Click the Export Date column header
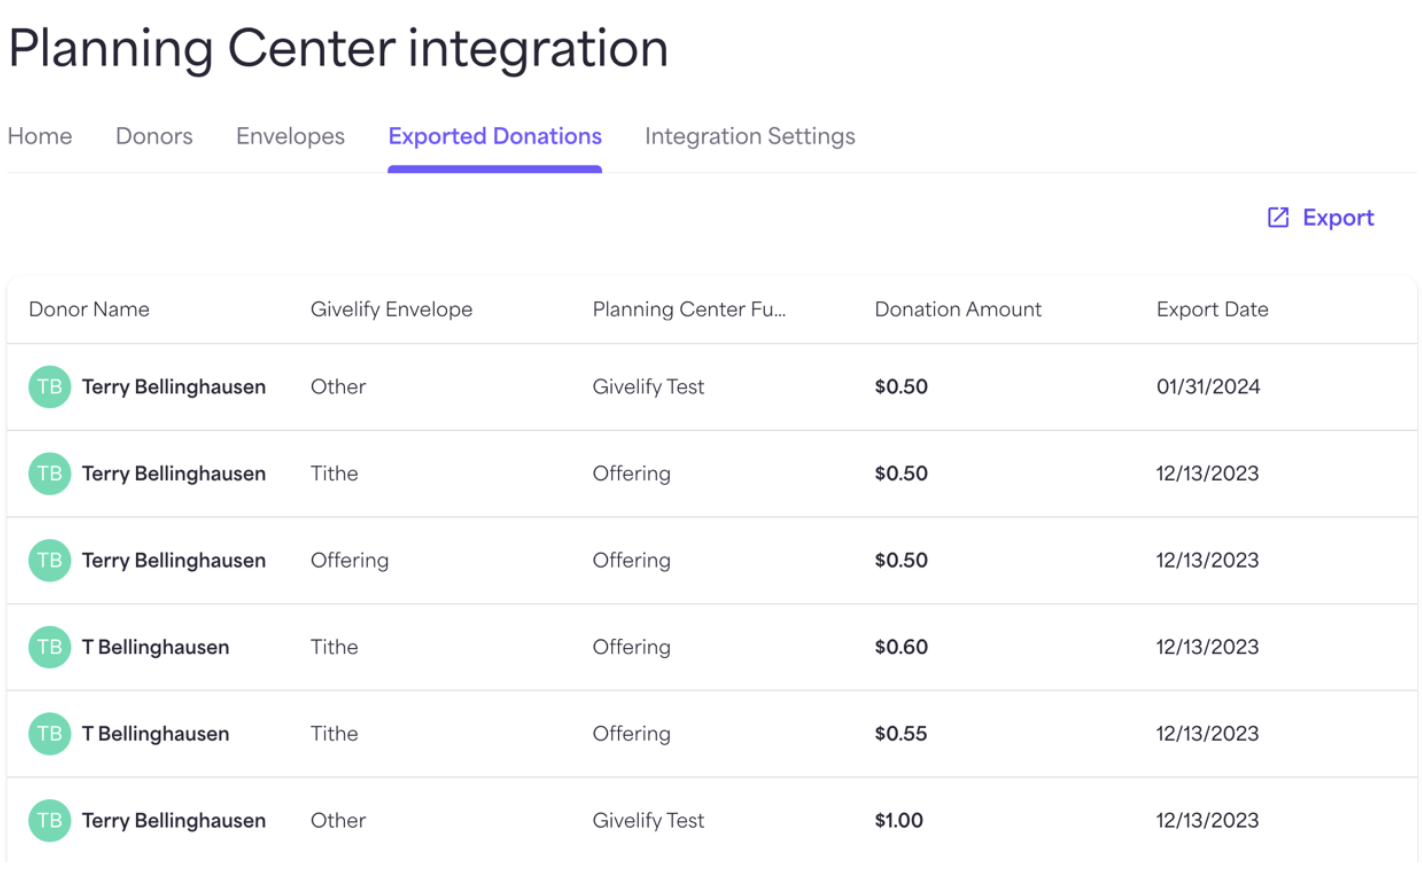 point(1212,309)
